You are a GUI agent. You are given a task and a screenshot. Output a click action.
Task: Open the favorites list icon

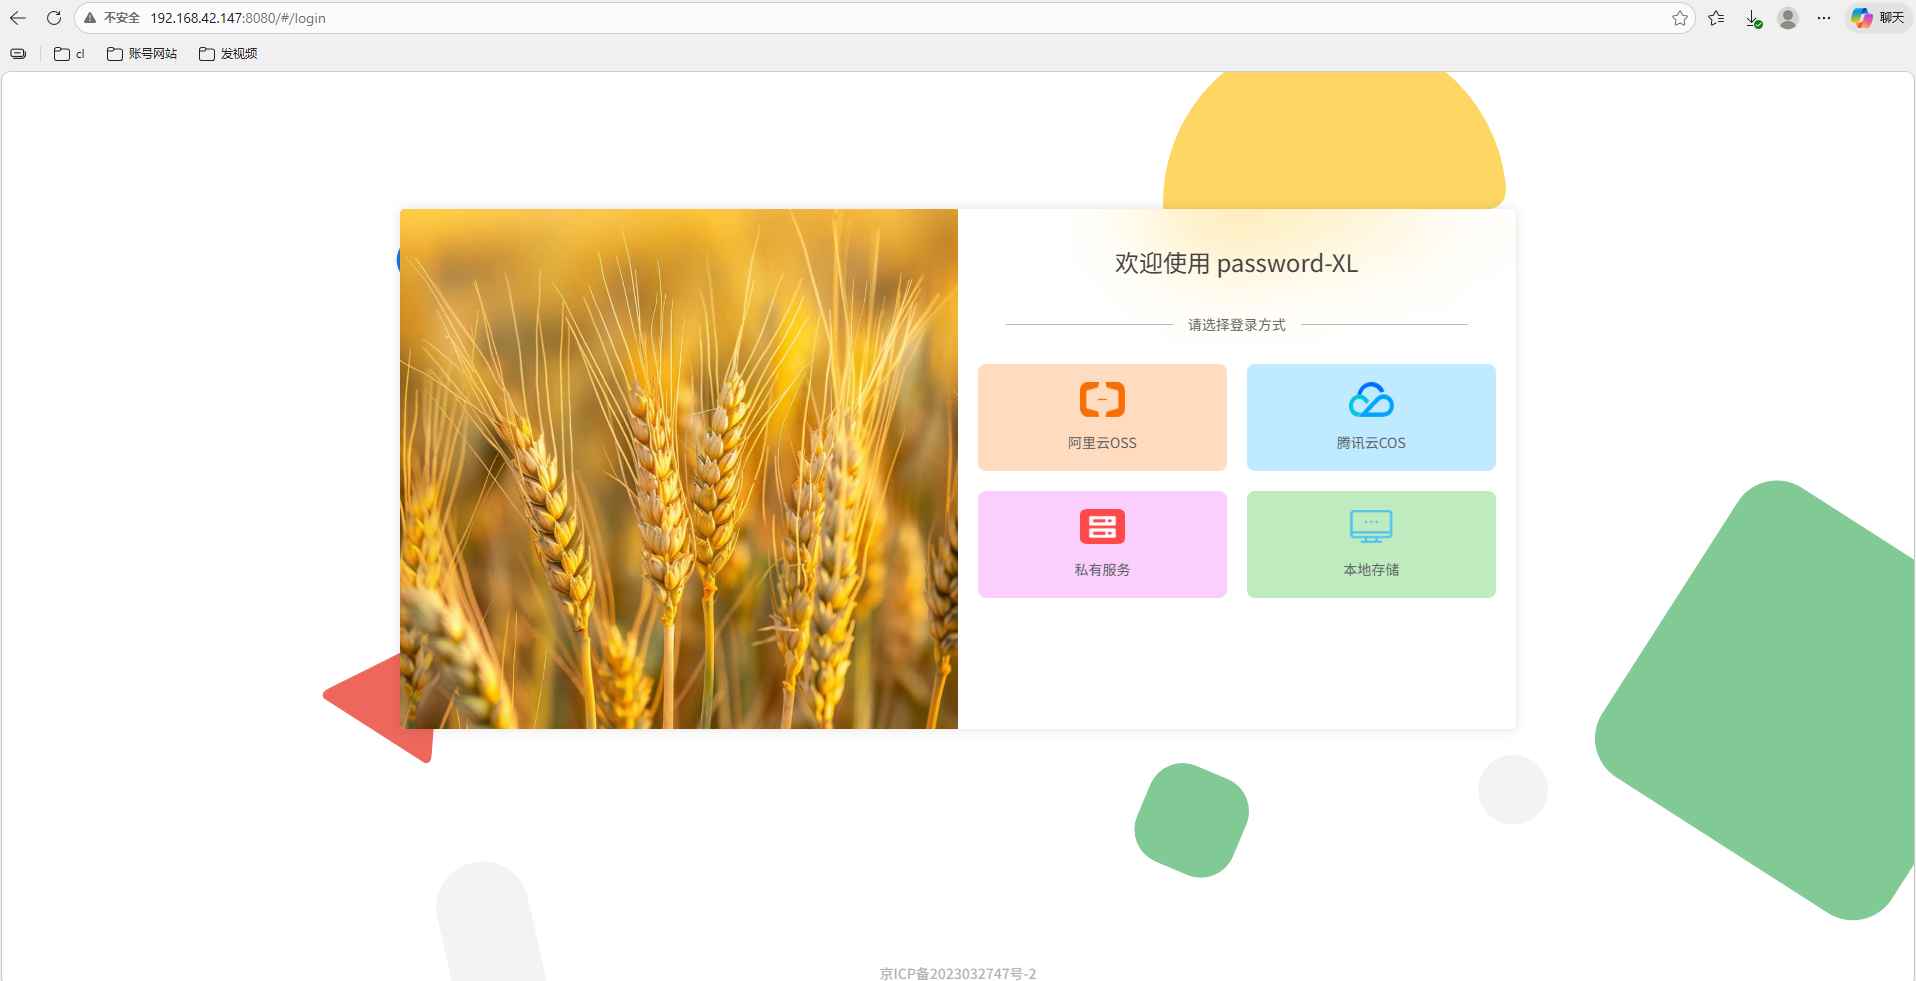(1717, 18)
